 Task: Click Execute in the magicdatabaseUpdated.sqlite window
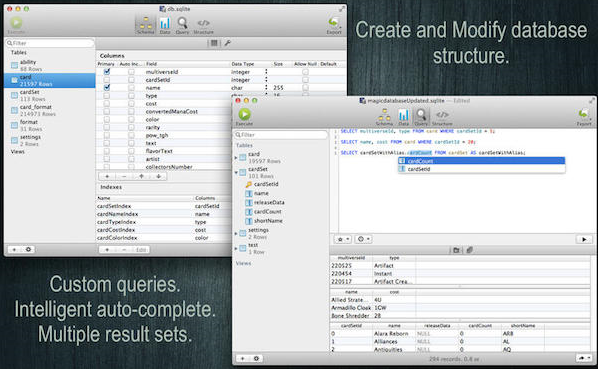click(244, 117)
